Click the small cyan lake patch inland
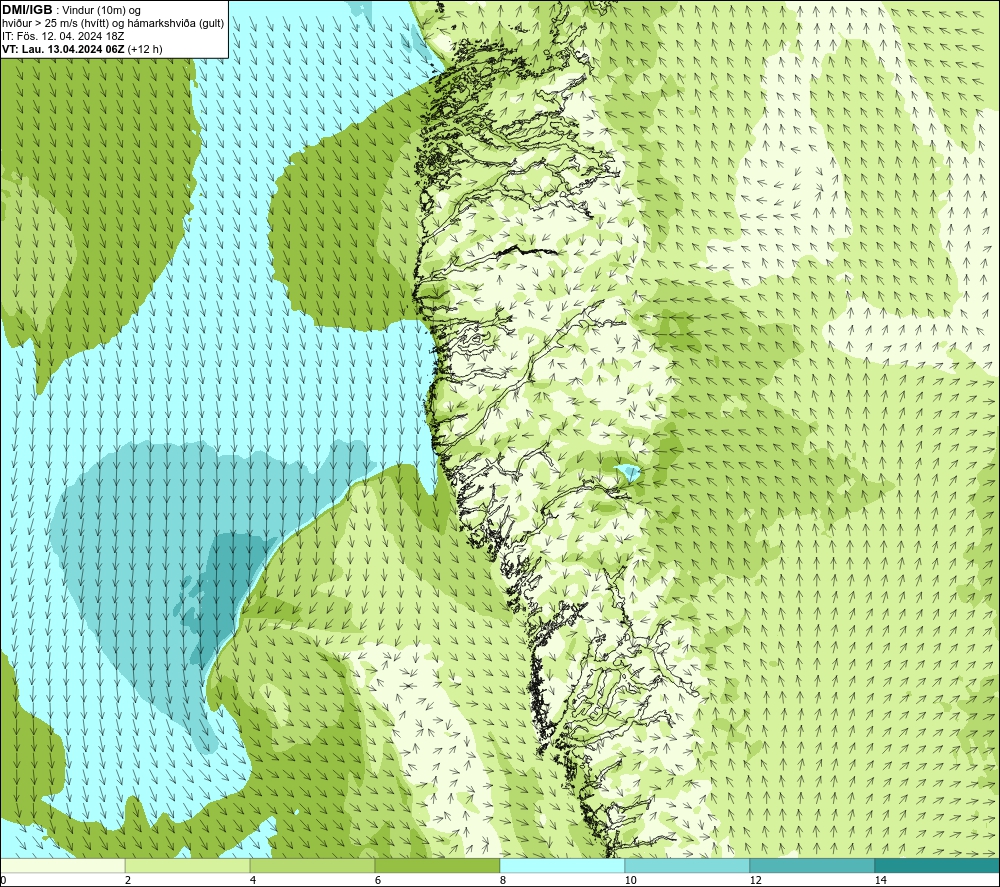The width and height of the screenshot is (1000, 887). pyautogui.click(x=628, y=473)
